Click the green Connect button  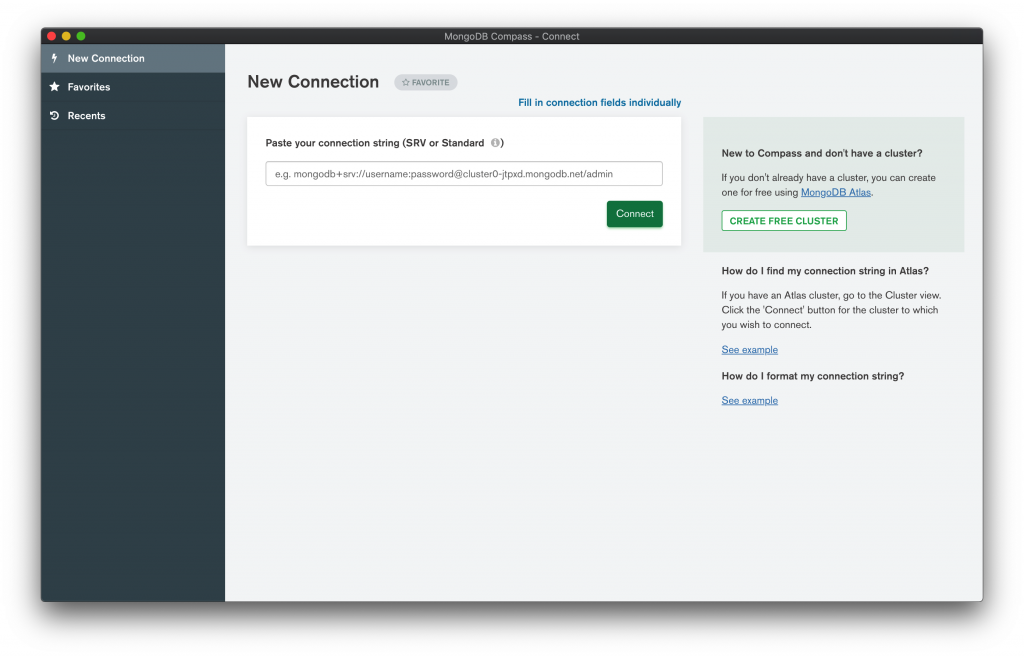point(635,214)
